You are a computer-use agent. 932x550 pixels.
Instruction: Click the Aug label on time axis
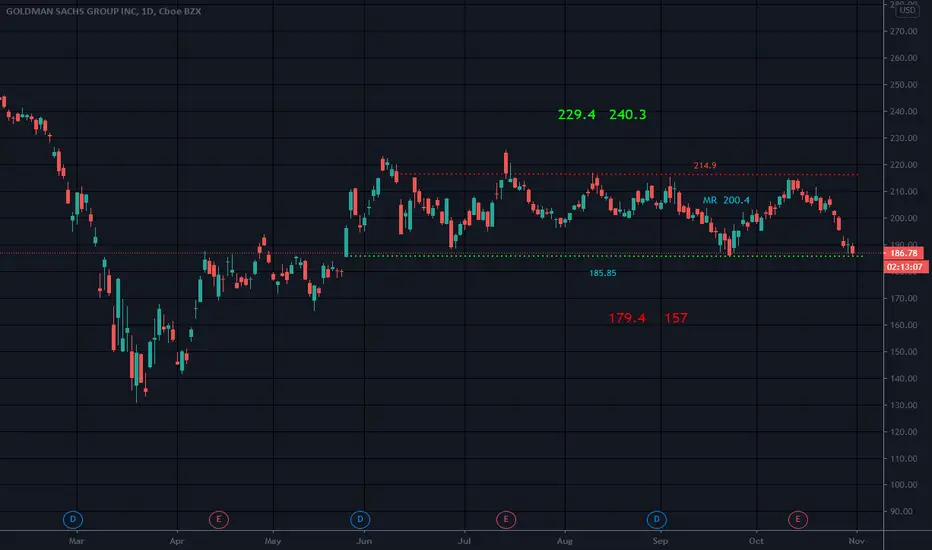point(565,541)
